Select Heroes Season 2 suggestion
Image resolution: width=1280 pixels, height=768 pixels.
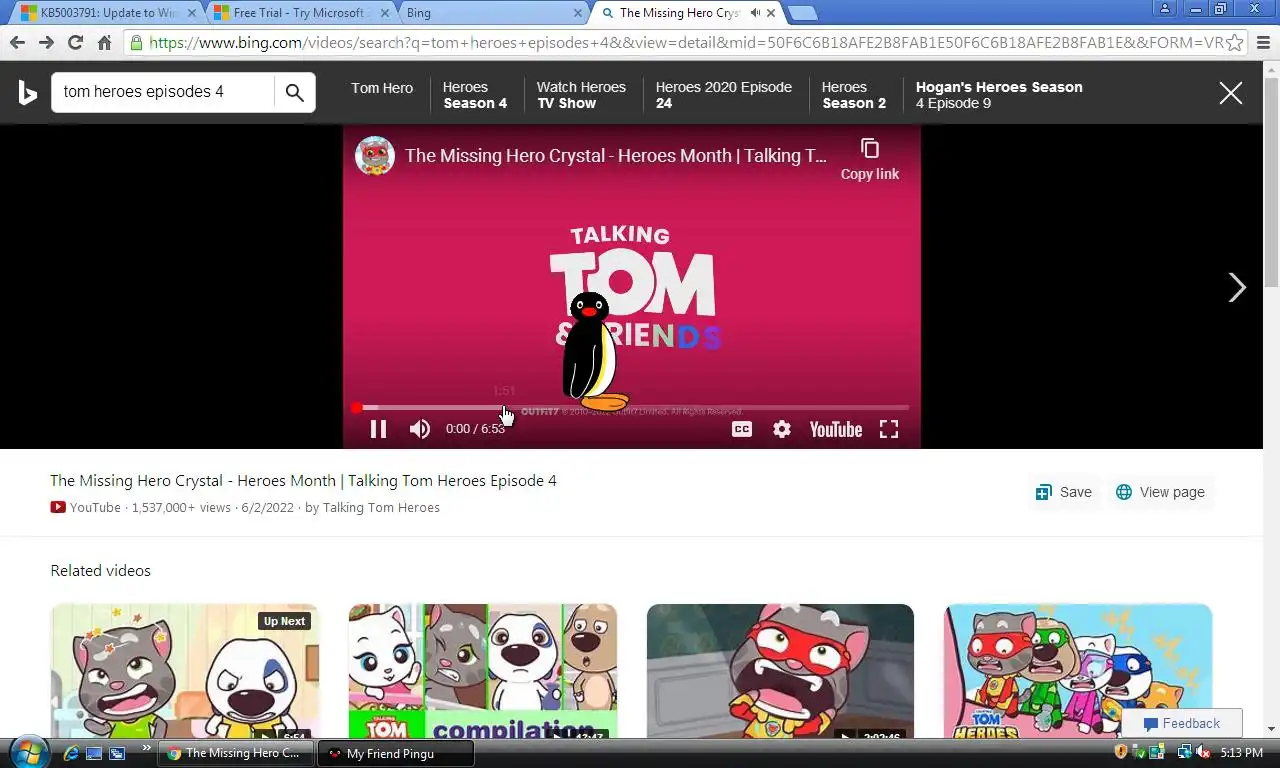click(x=854, y=95)
